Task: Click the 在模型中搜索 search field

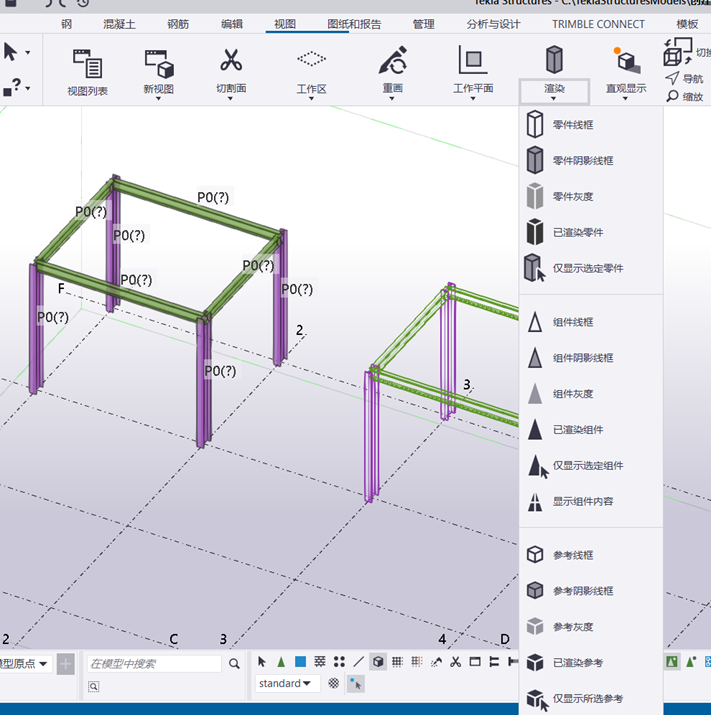Action: tap(154, 664)
